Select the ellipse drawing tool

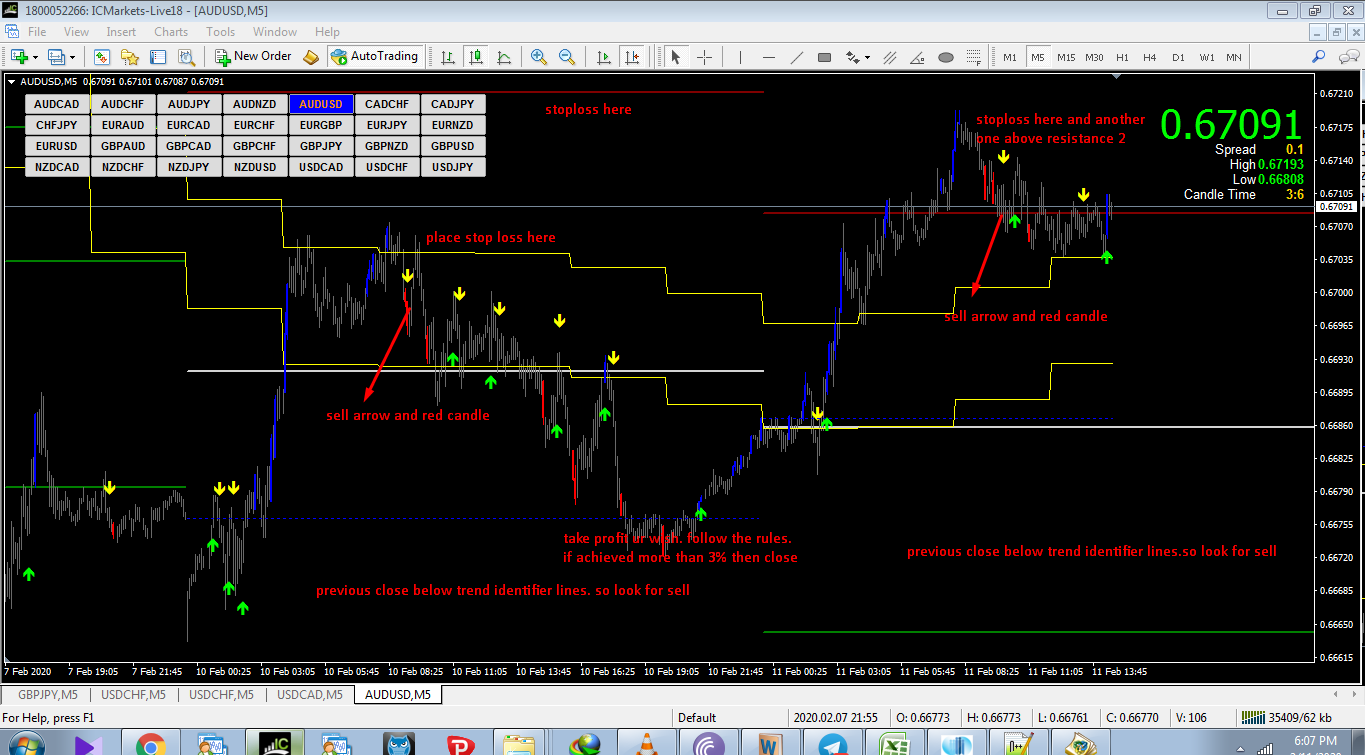[946, 57]
